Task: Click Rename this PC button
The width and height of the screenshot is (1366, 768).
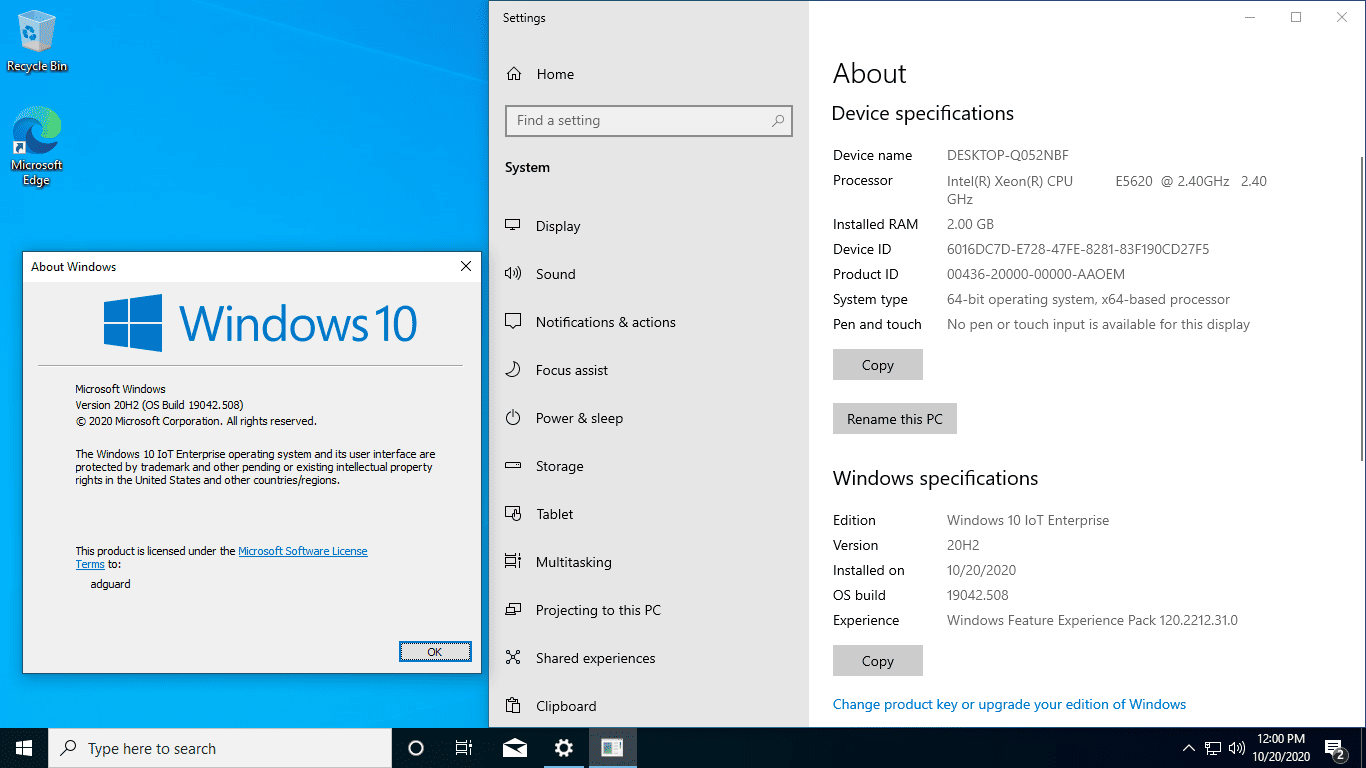Action: coord(895,419)
